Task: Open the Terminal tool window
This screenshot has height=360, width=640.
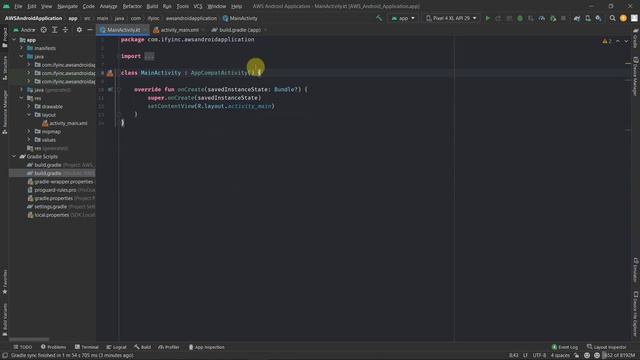Action: (87, 347)
